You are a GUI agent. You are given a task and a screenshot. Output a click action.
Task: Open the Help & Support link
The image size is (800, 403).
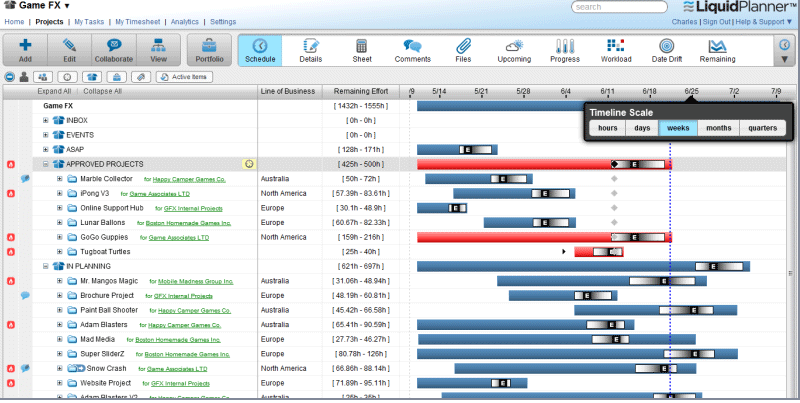(x=763, y=22)
